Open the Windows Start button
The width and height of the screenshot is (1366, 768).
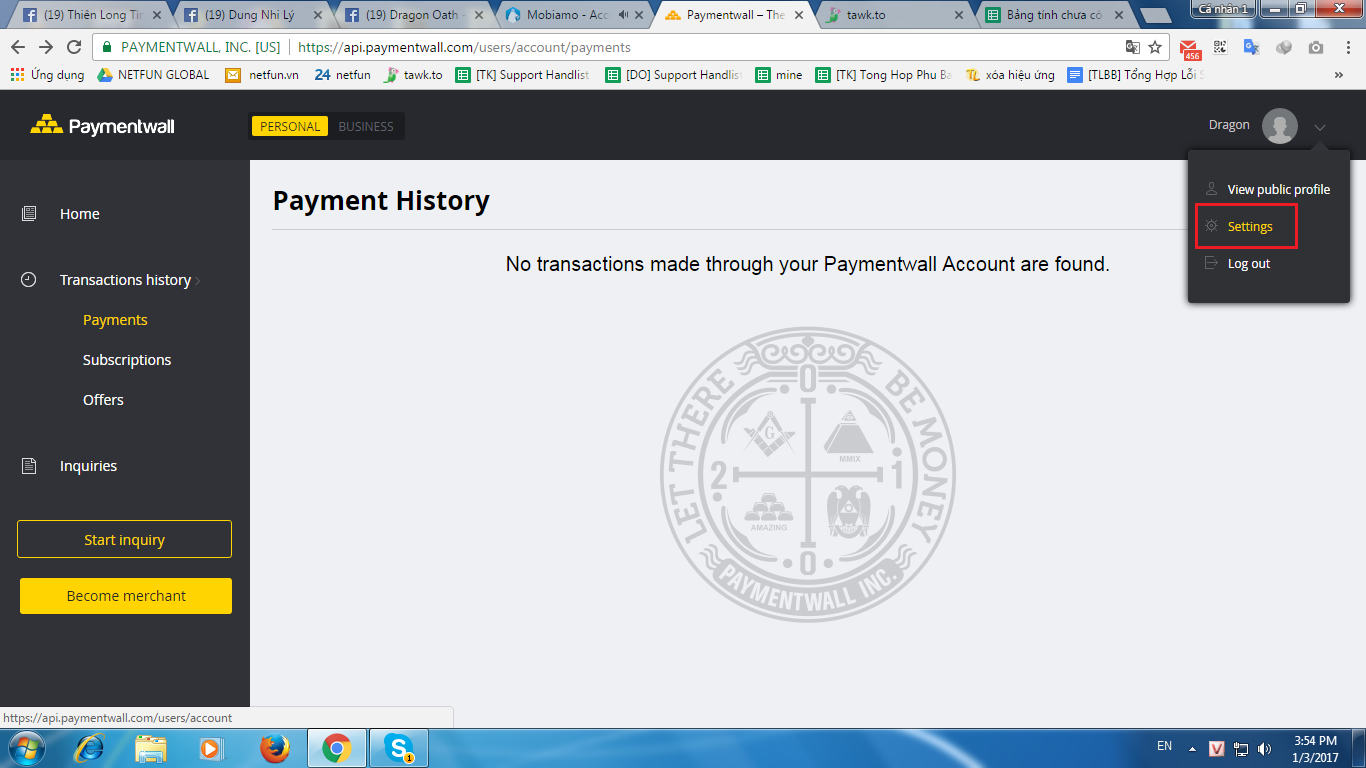pyautogui.click(x=28, y=748)
